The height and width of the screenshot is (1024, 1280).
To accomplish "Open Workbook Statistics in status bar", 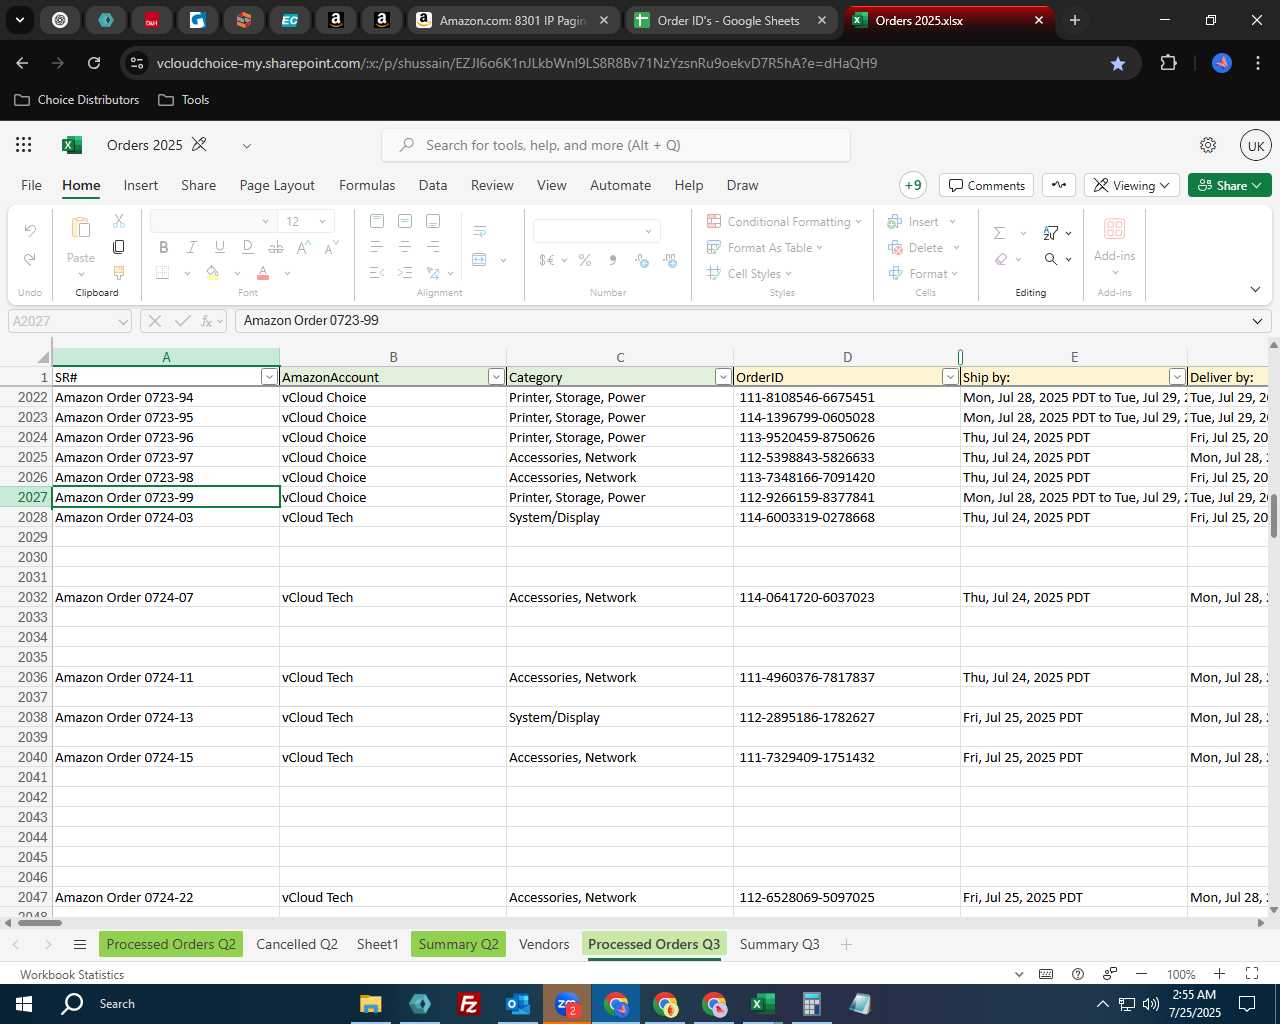I will (72, 975).
